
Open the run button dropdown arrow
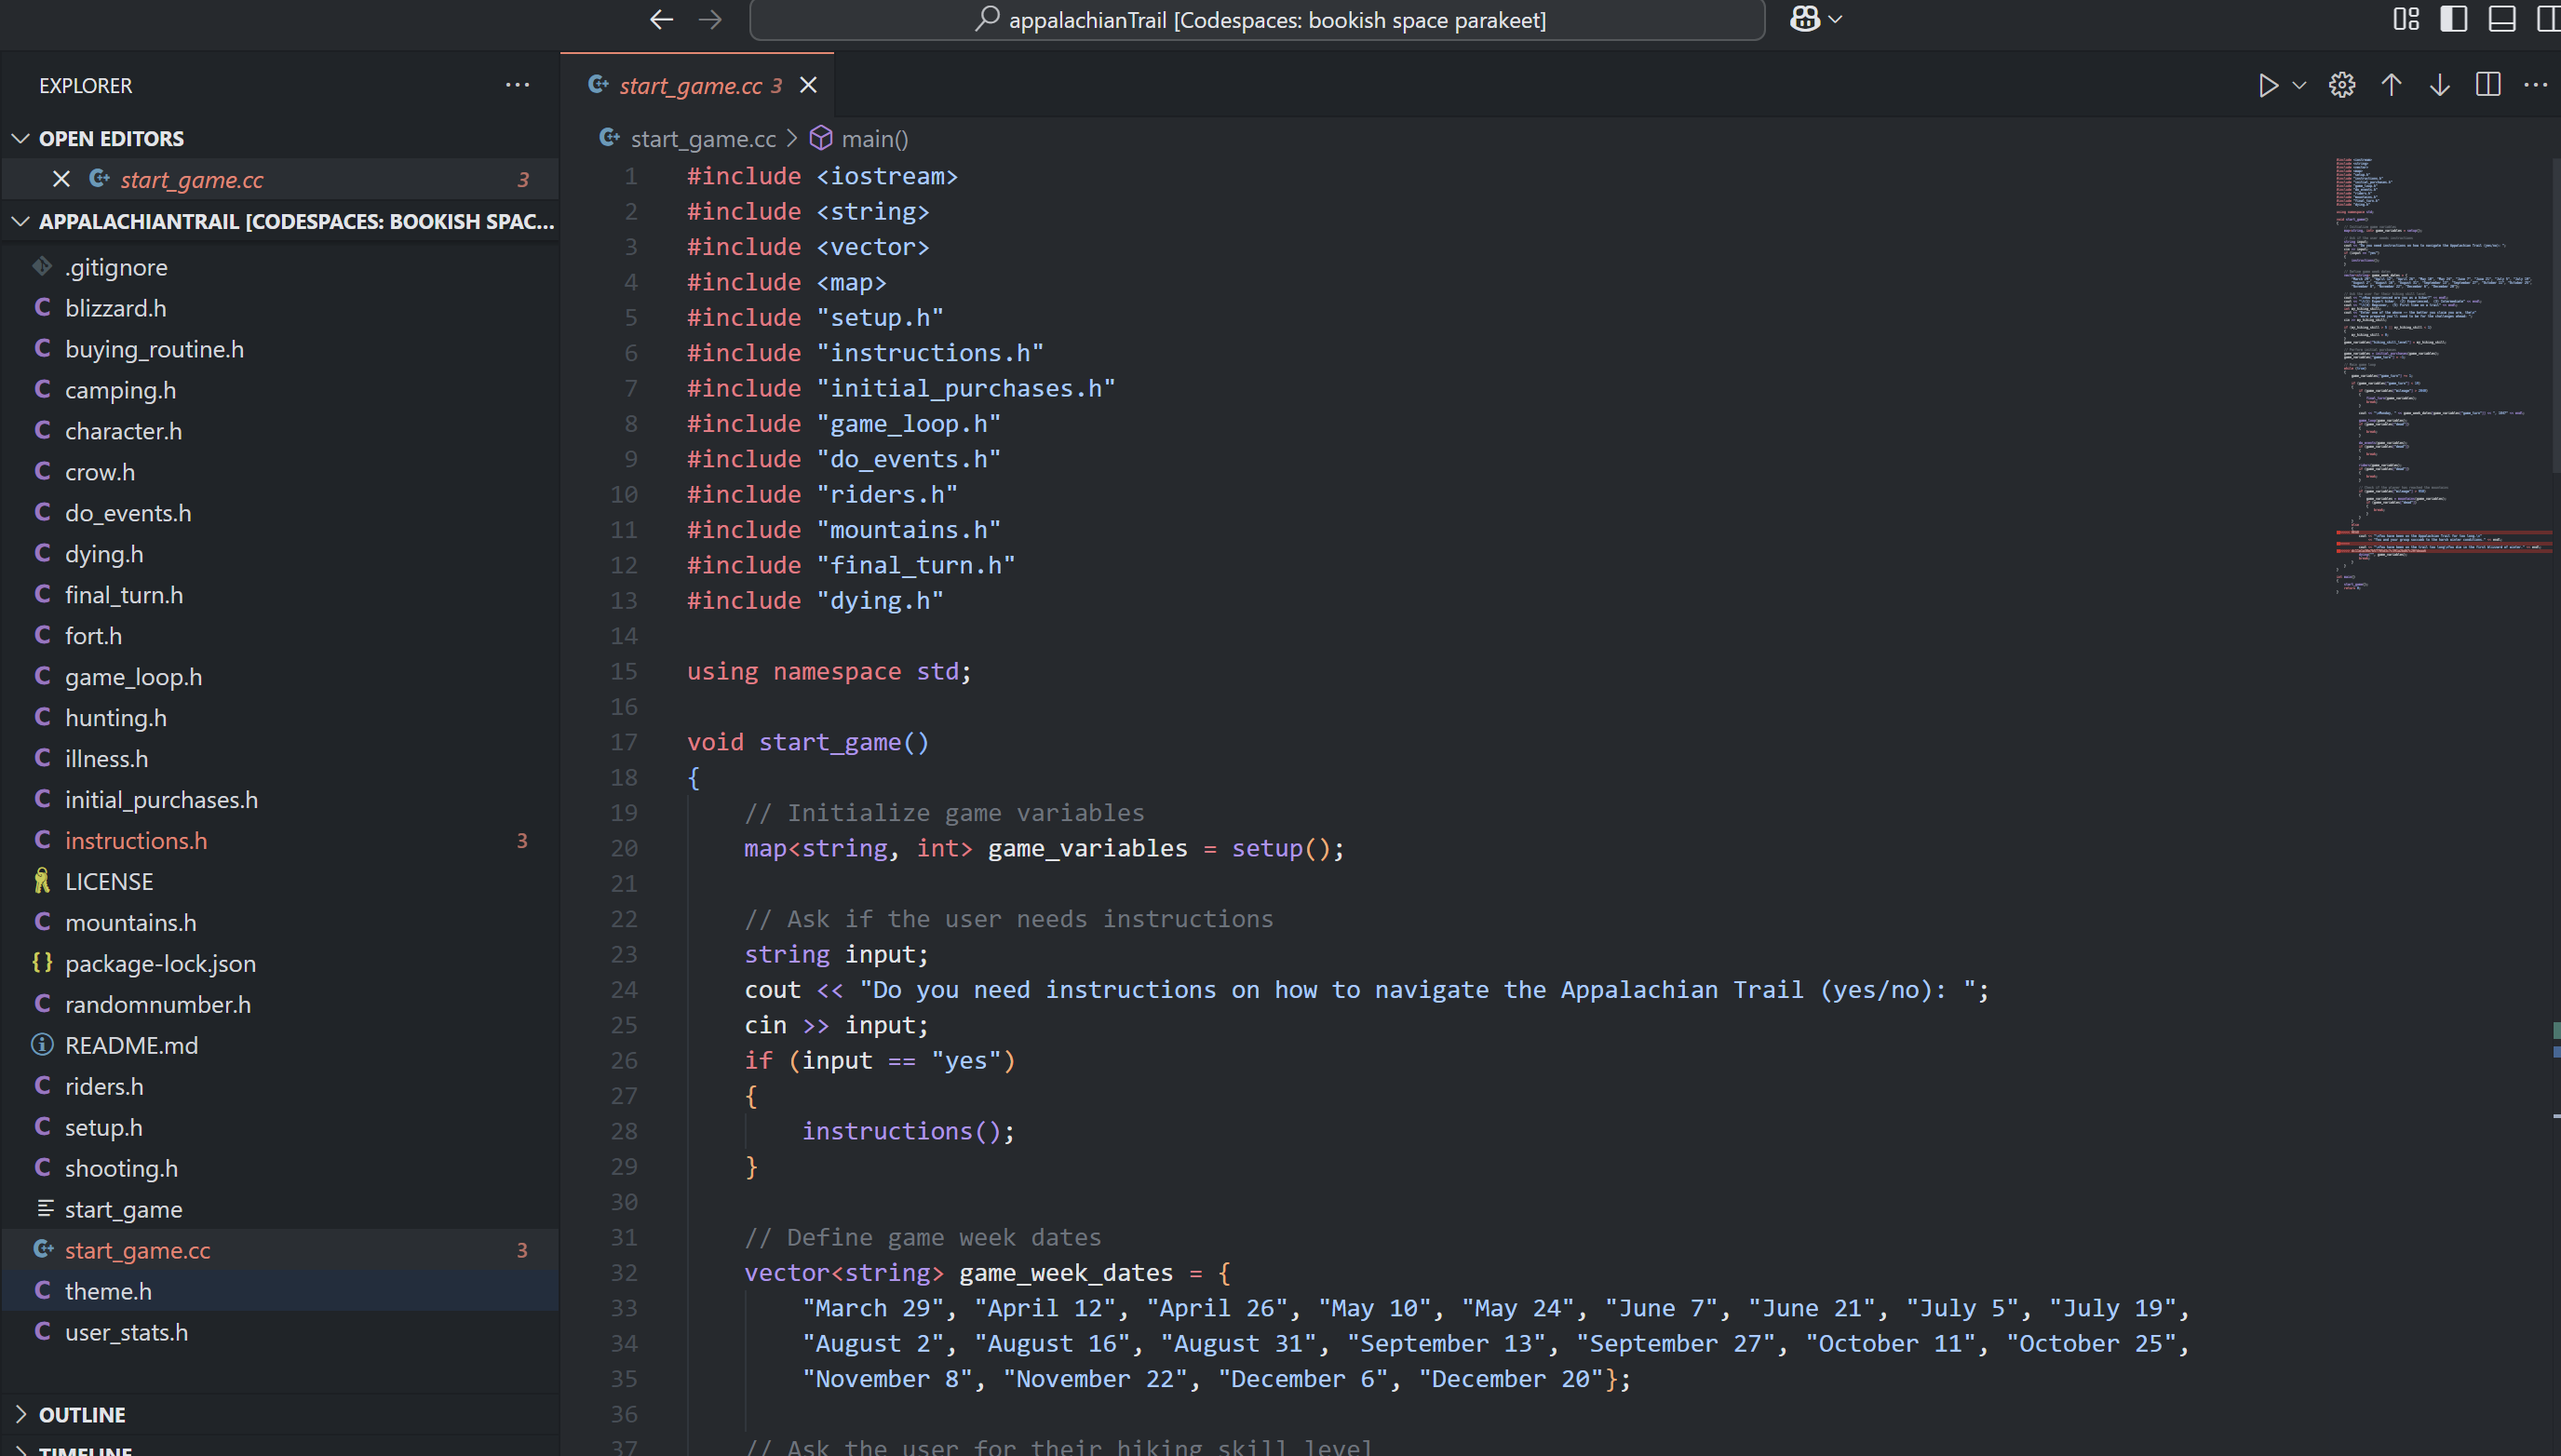[x=2299, y=85]
